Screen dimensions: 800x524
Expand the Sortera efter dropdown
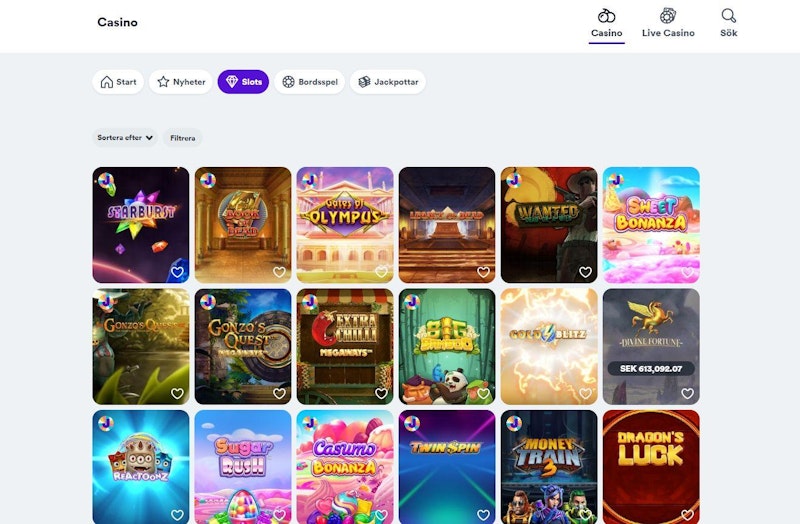tap(126, 138)
